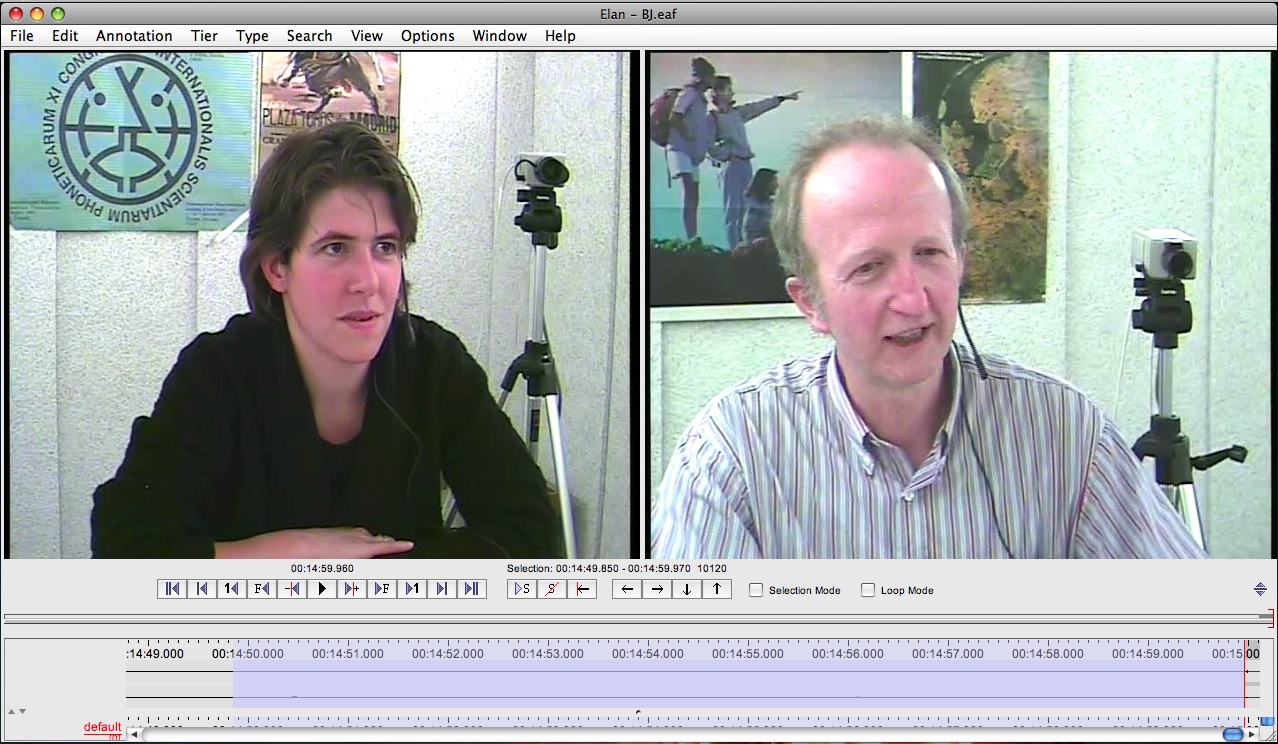The image size is (1278, 744).
Task: Turn on the Loop Mode checkbox
Action: click(868, 590)
